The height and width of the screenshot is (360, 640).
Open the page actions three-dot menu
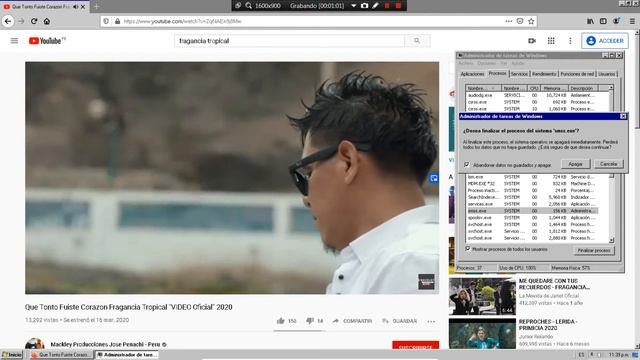pyautogui.click(x=509, y=21)
